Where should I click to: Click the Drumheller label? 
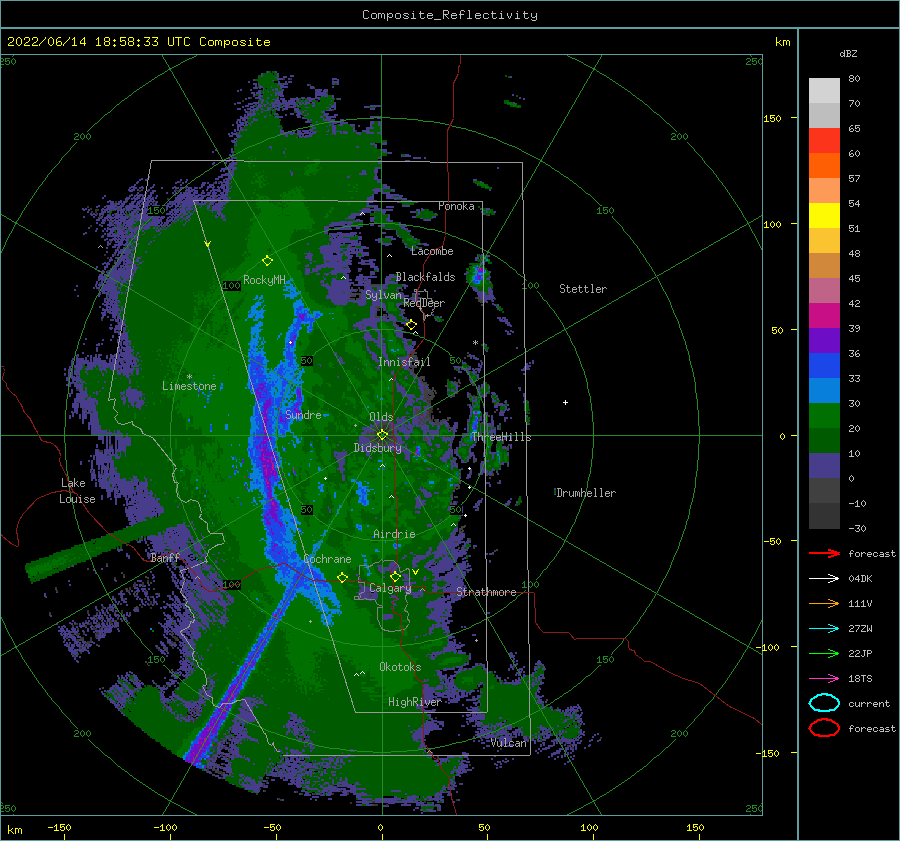tap(586, 493)
